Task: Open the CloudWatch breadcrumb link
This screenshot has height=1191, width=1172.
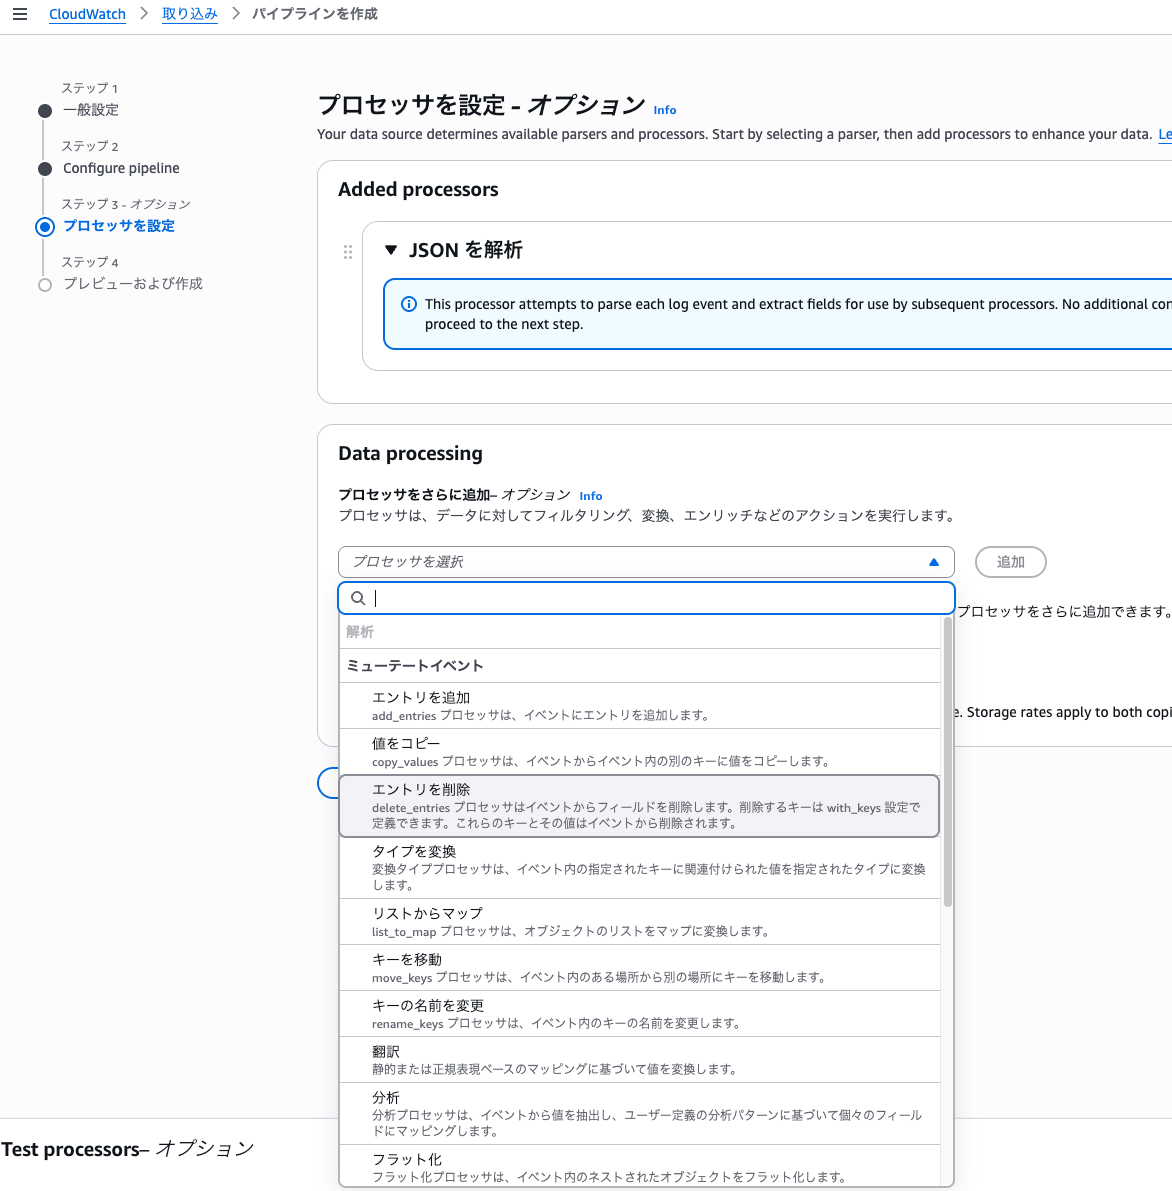Action: point(87,14)
